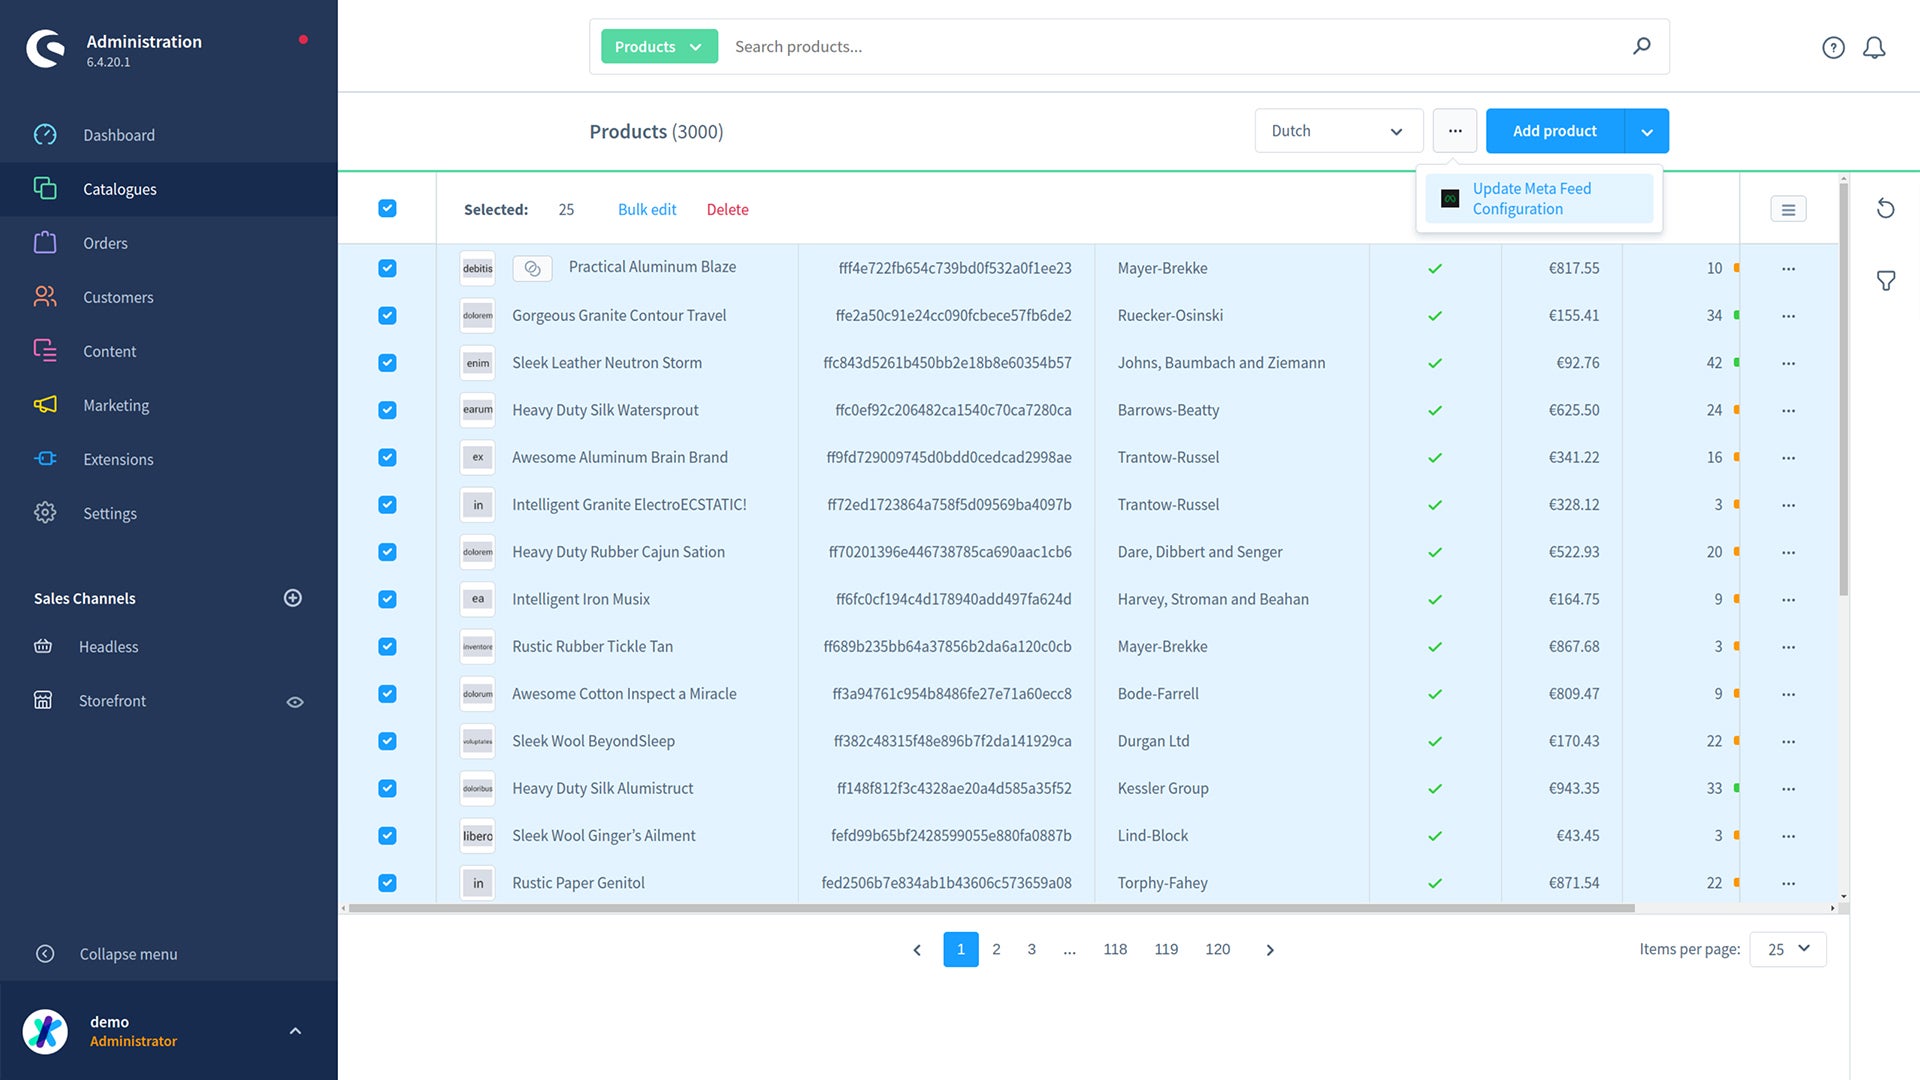Add a new sales channel with plus icon
Screen dimensions: 1920x1080
tap(293, 598)
